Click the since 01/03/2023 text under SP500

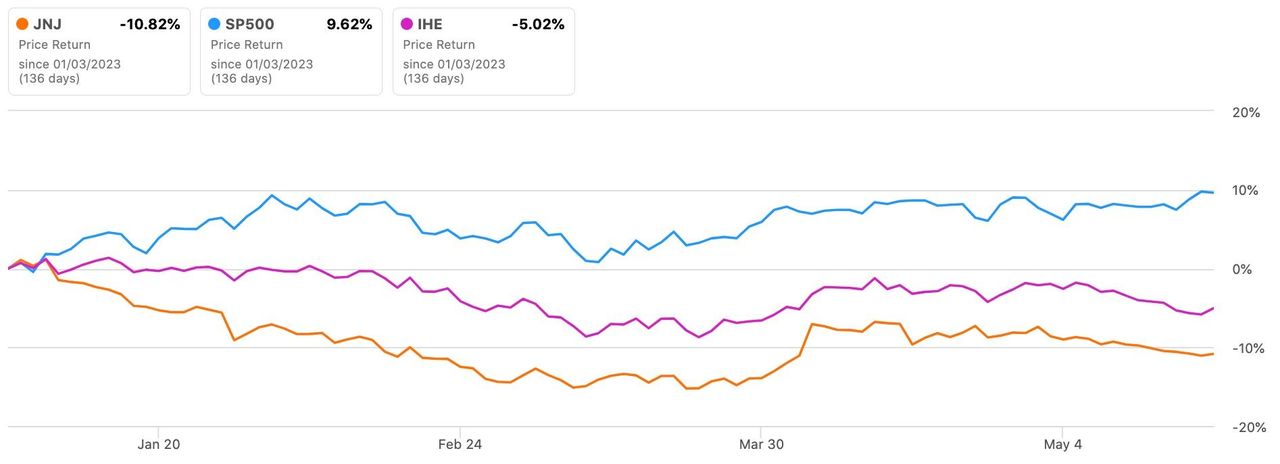[262, 64]
